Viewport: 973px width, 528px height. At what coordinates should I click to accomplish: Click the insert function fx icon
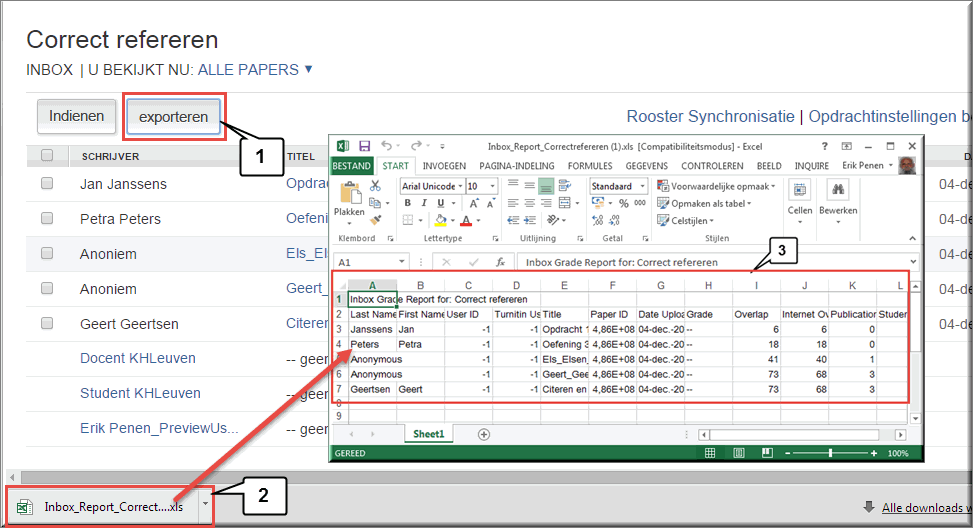point(500,262)
